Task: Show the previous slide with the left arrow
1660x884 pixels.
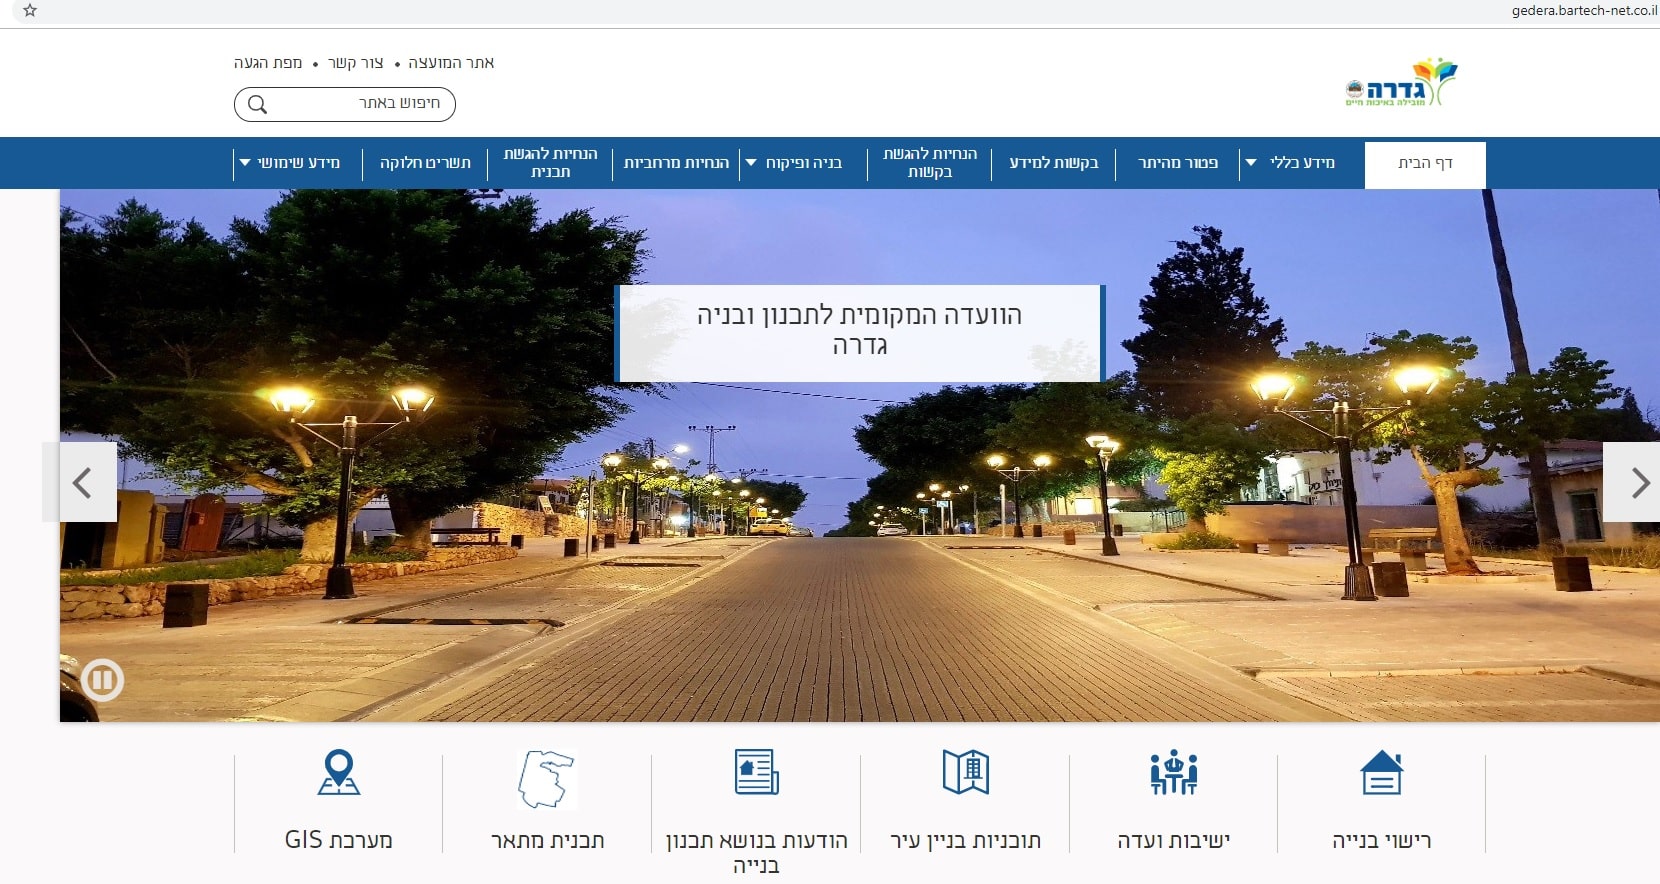Action: tap(83, 483)
